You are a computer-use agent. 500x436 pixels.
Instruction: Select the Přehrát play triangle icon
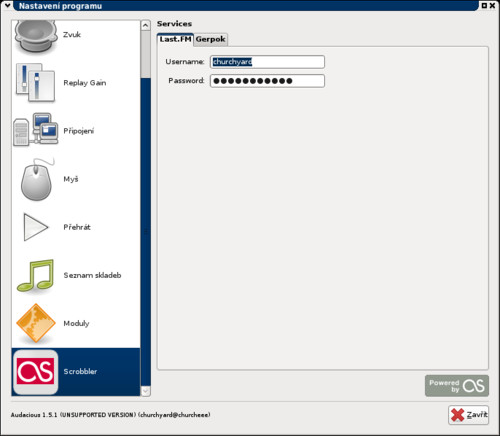tap(35, 227)
